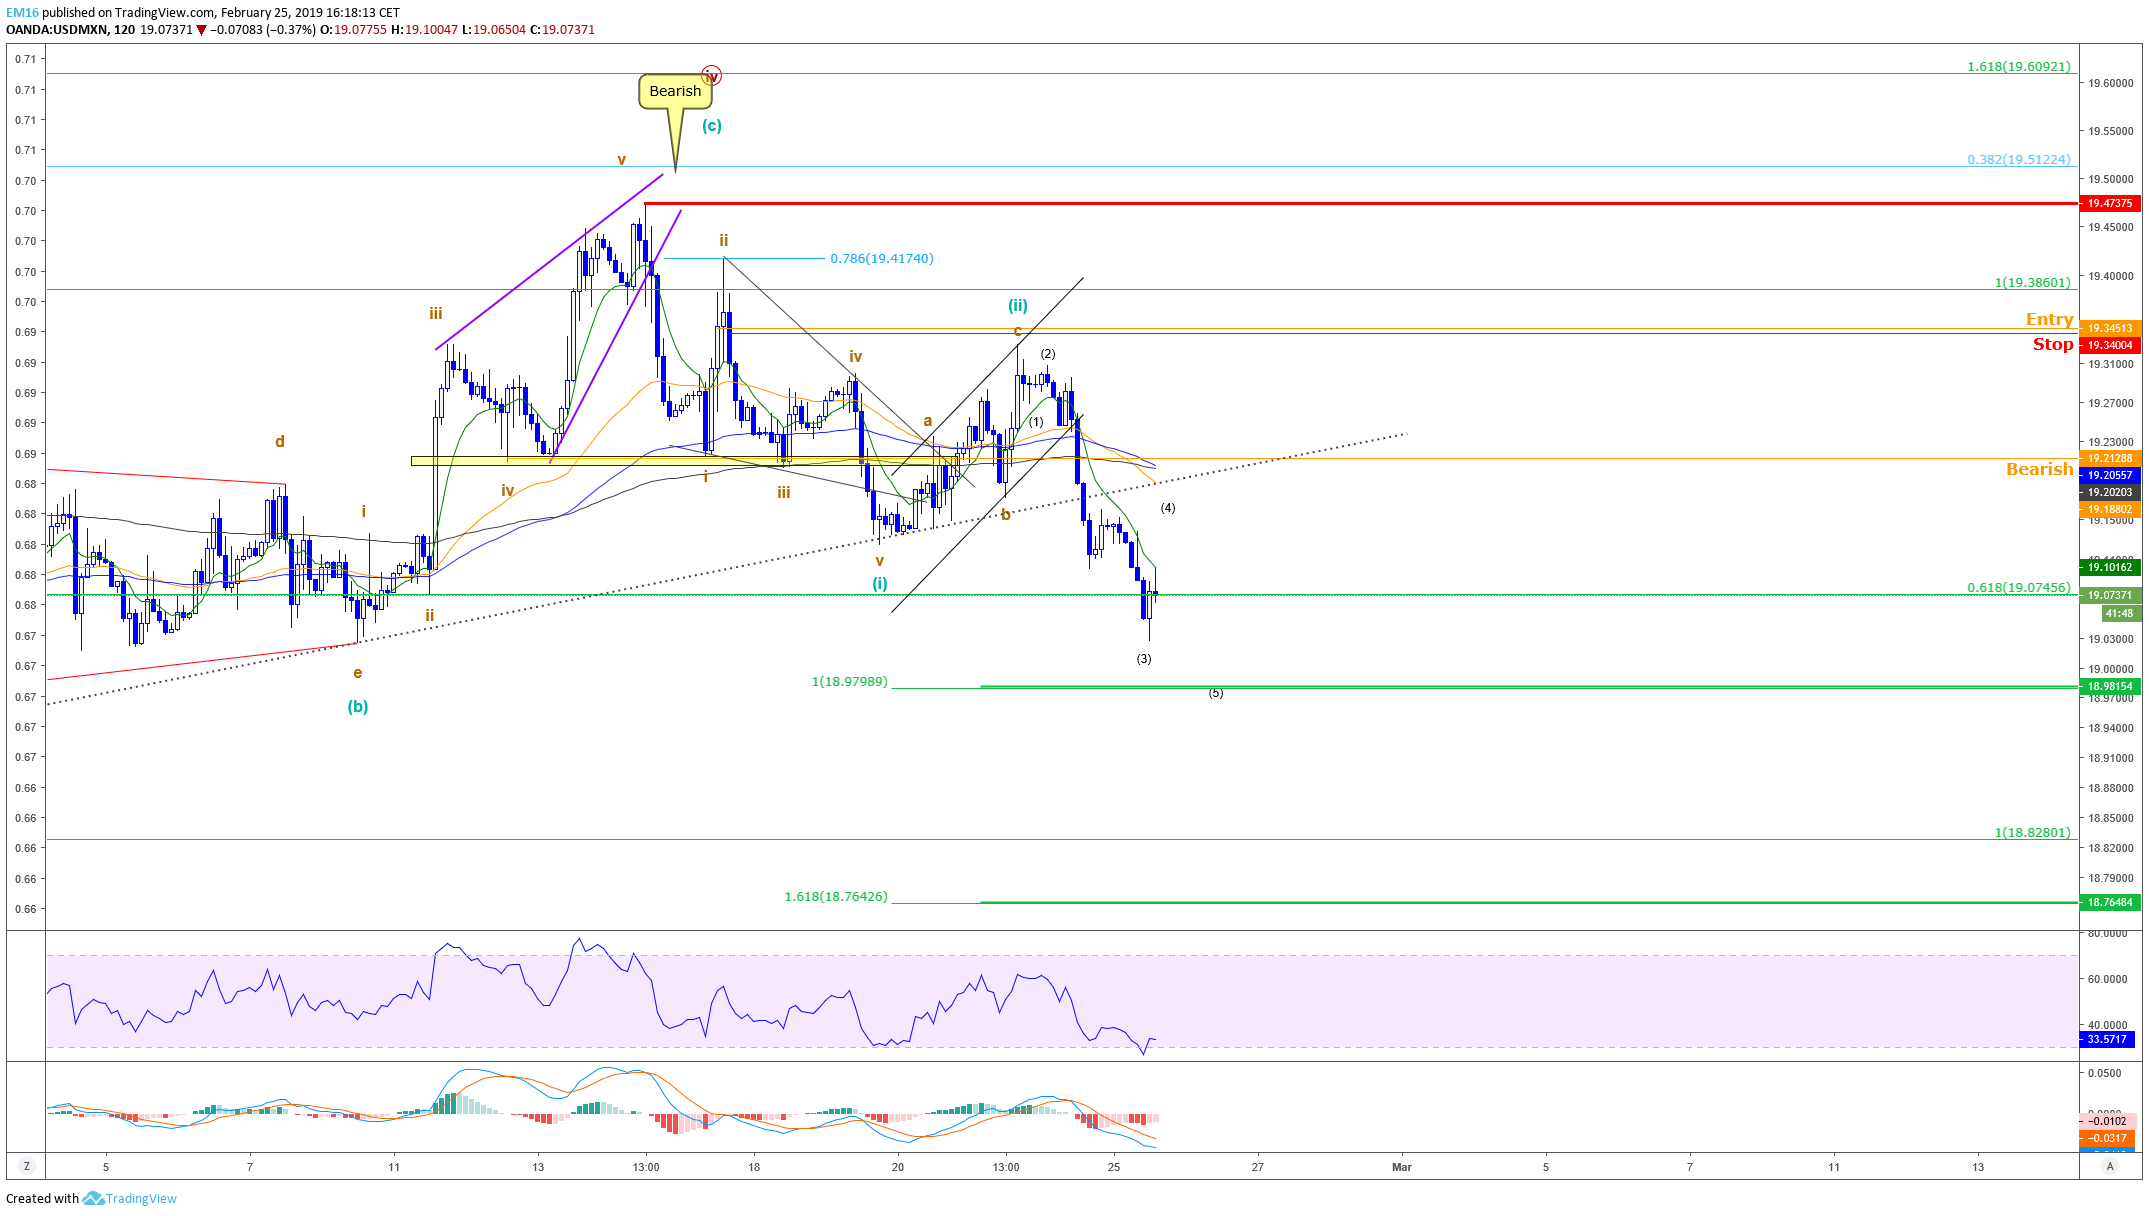Select the 1.618(18.76426) extension label
This screenshot has height=1216, width=2149.
click(x=836, y=897)
